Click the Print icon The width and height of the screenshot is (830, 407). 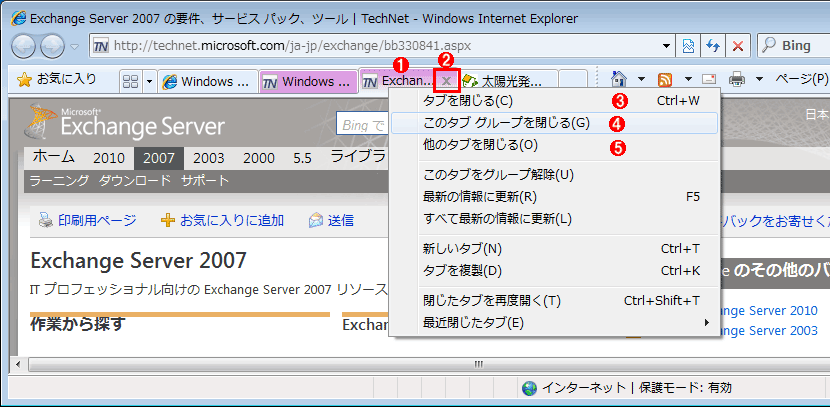point(736,79)
